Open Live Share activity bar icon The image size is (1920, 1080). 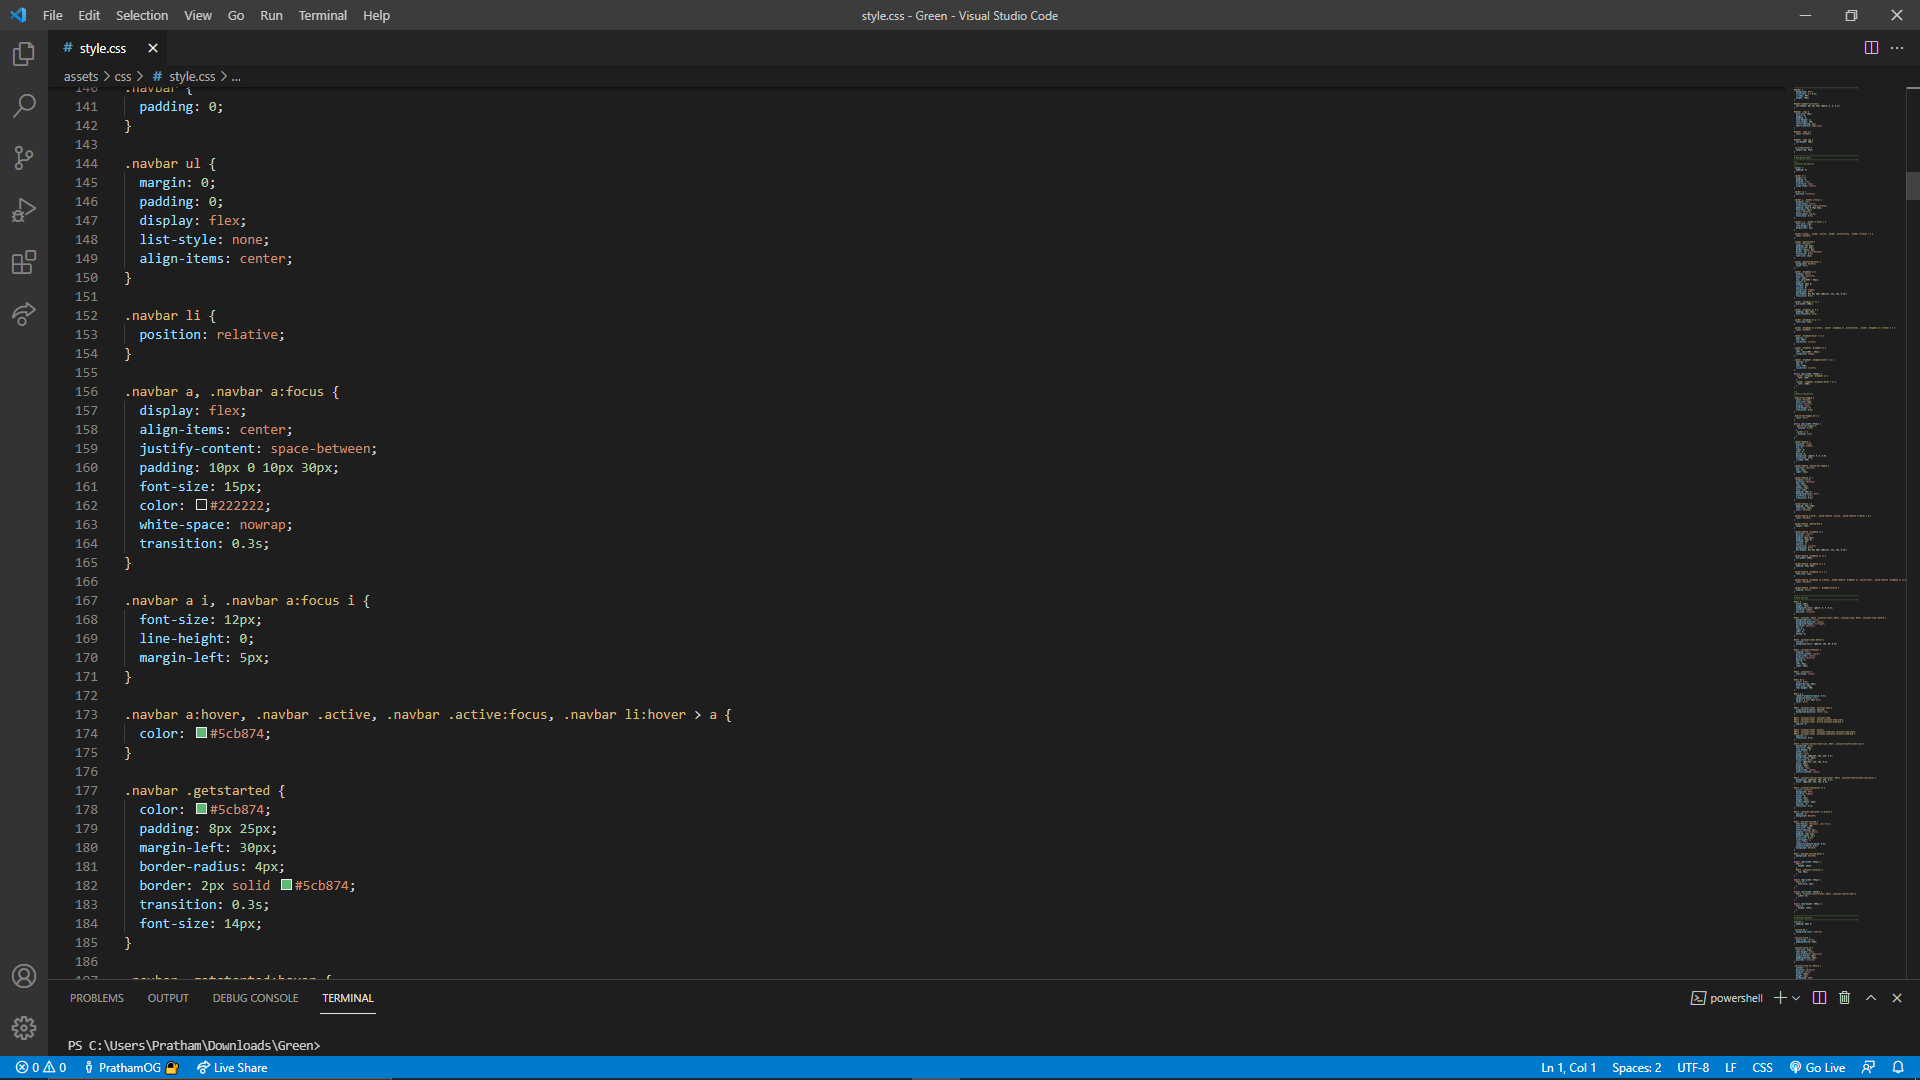(24, 314)
